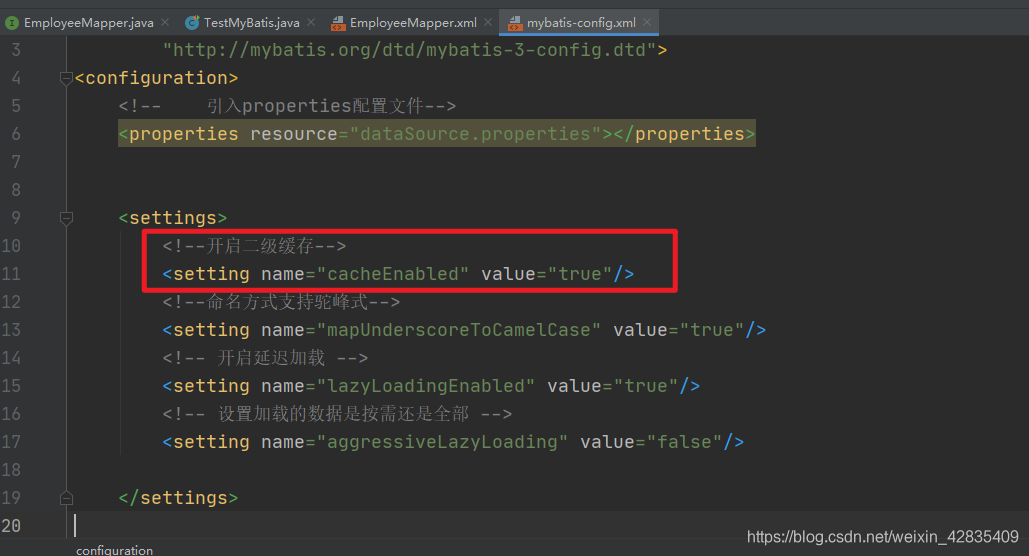Click the mapUnderscoreToCamelCase setting name
The width and height of the screenshot is (1029, 556).
click(459, 330)
